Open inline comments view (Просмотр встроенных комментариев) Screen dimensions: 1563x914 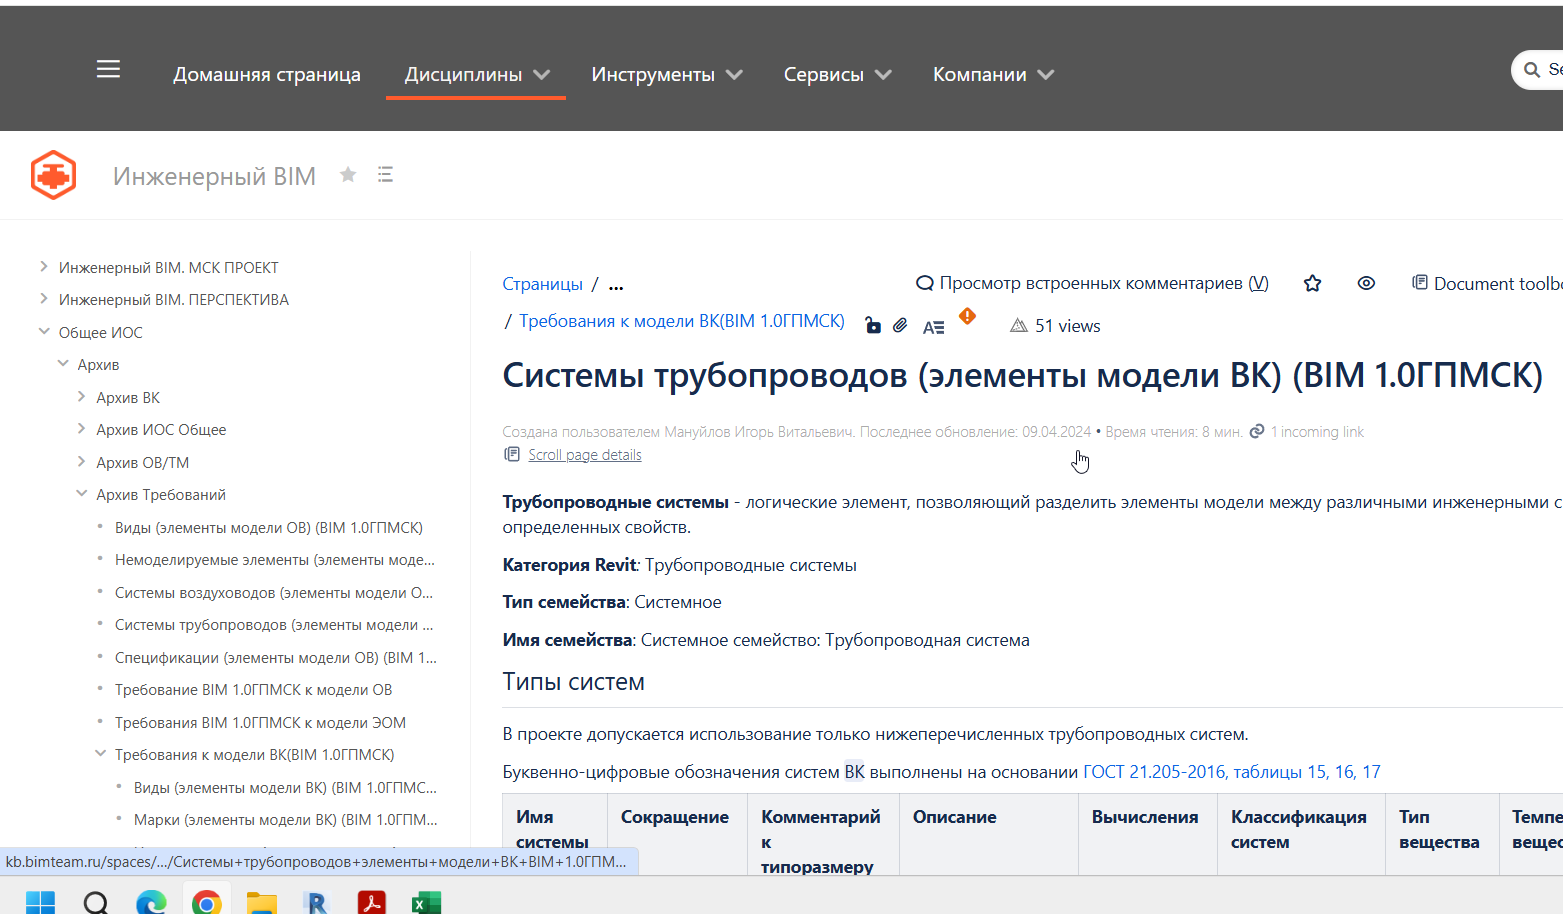[x=1092, y=283]
